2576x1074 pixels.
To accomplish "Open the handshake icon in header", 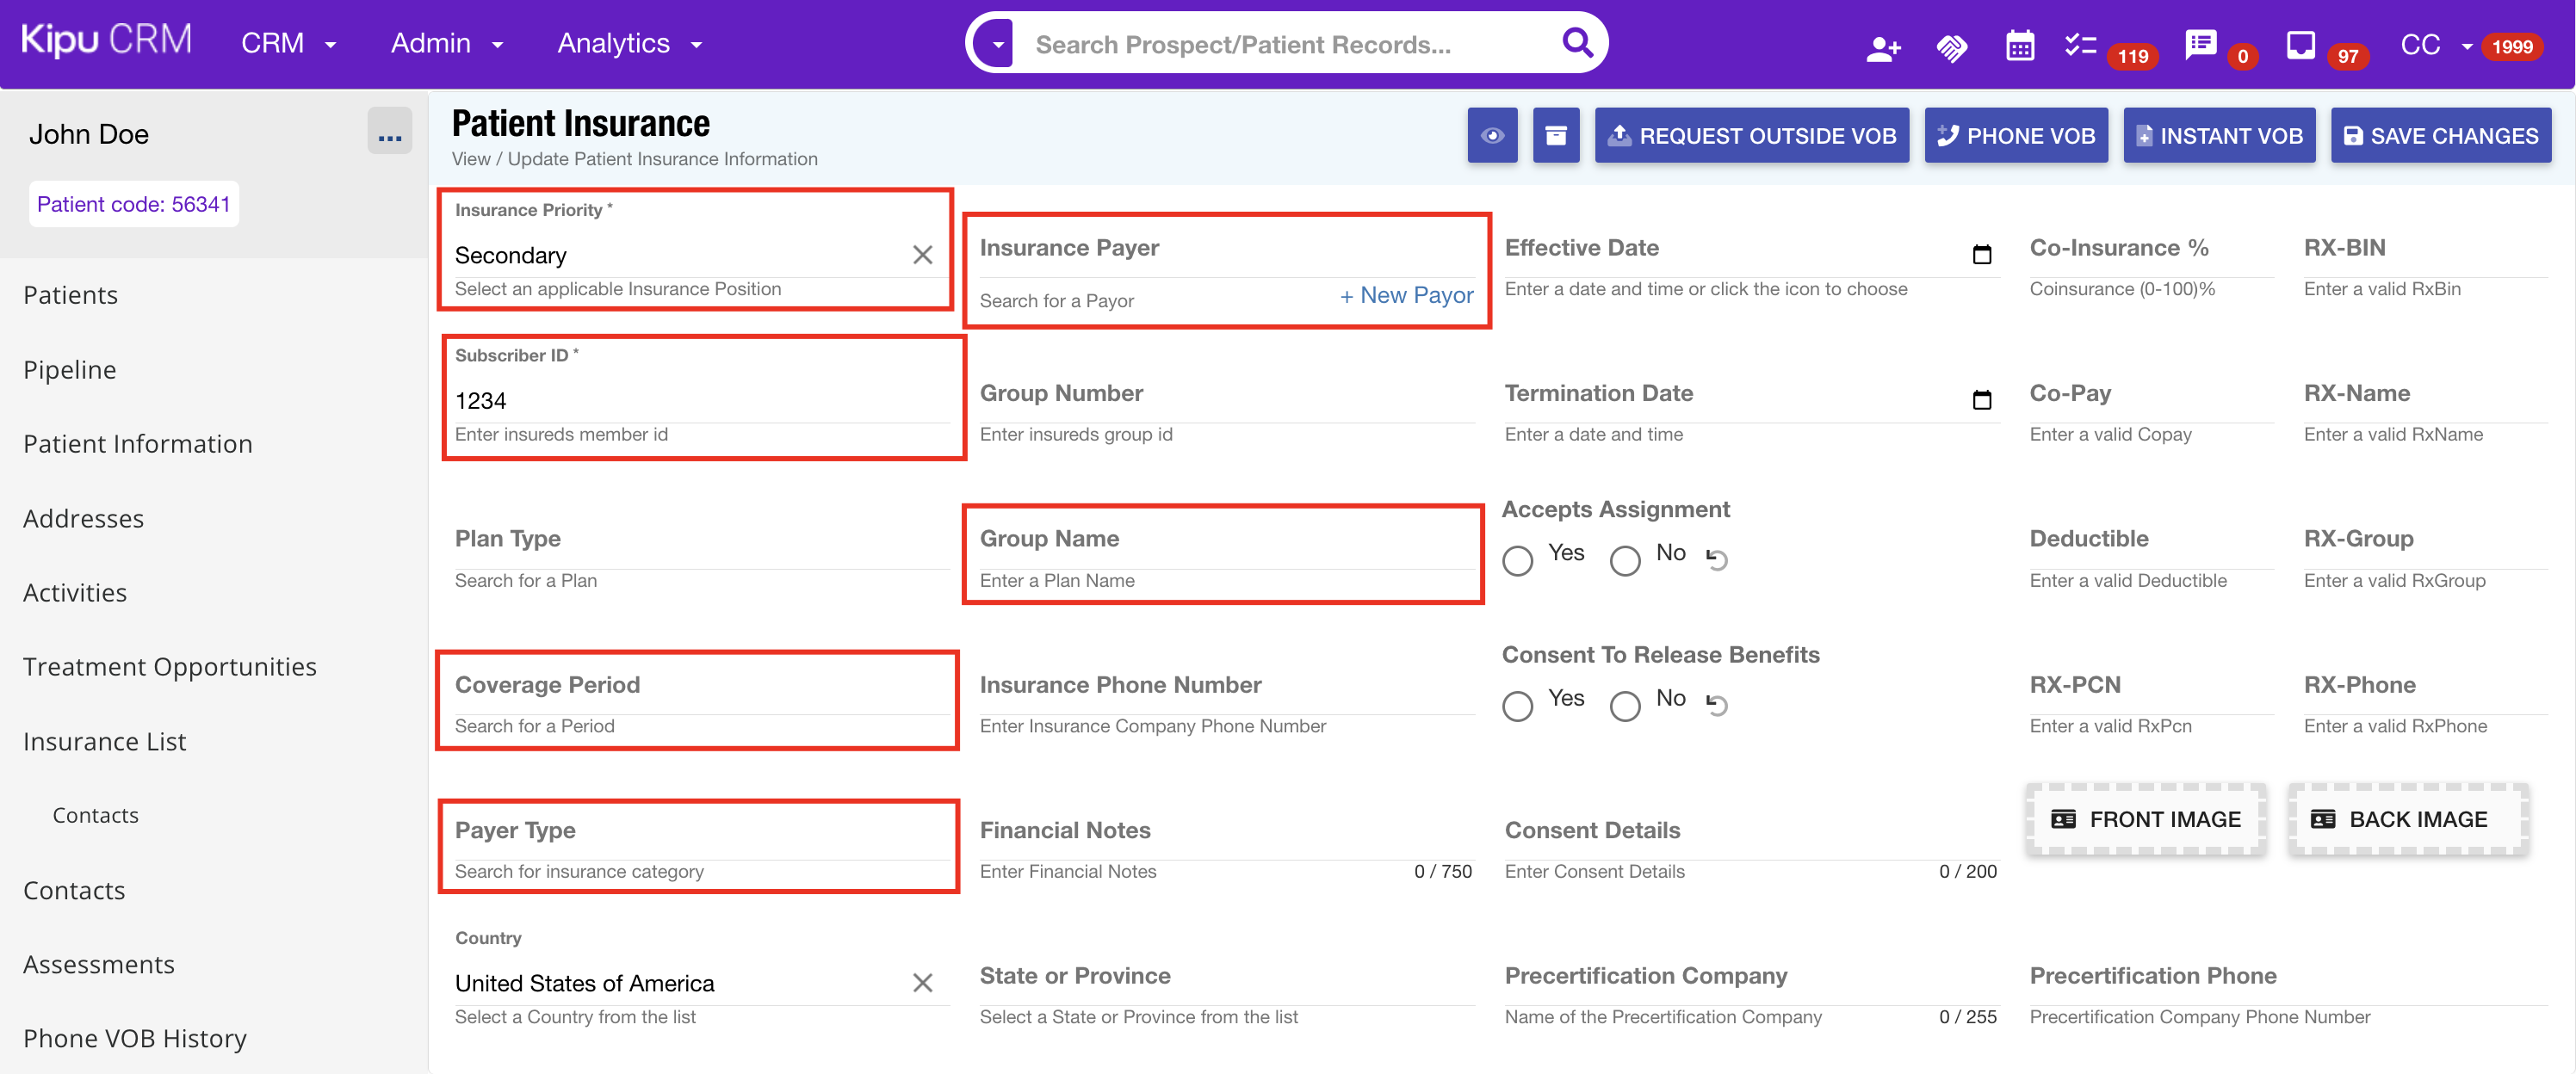I will pyautogui.click(x=1951, y=47).
